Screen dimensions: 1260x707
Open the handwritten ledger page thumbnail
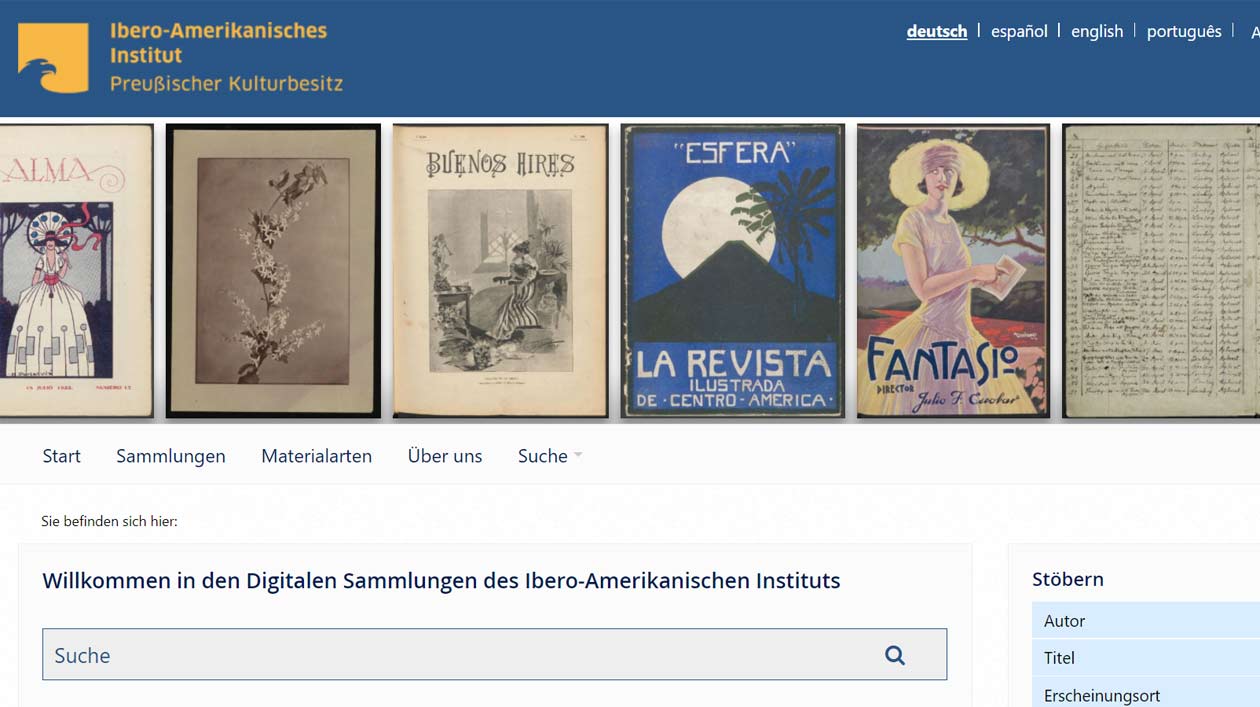click(1160, 270)
